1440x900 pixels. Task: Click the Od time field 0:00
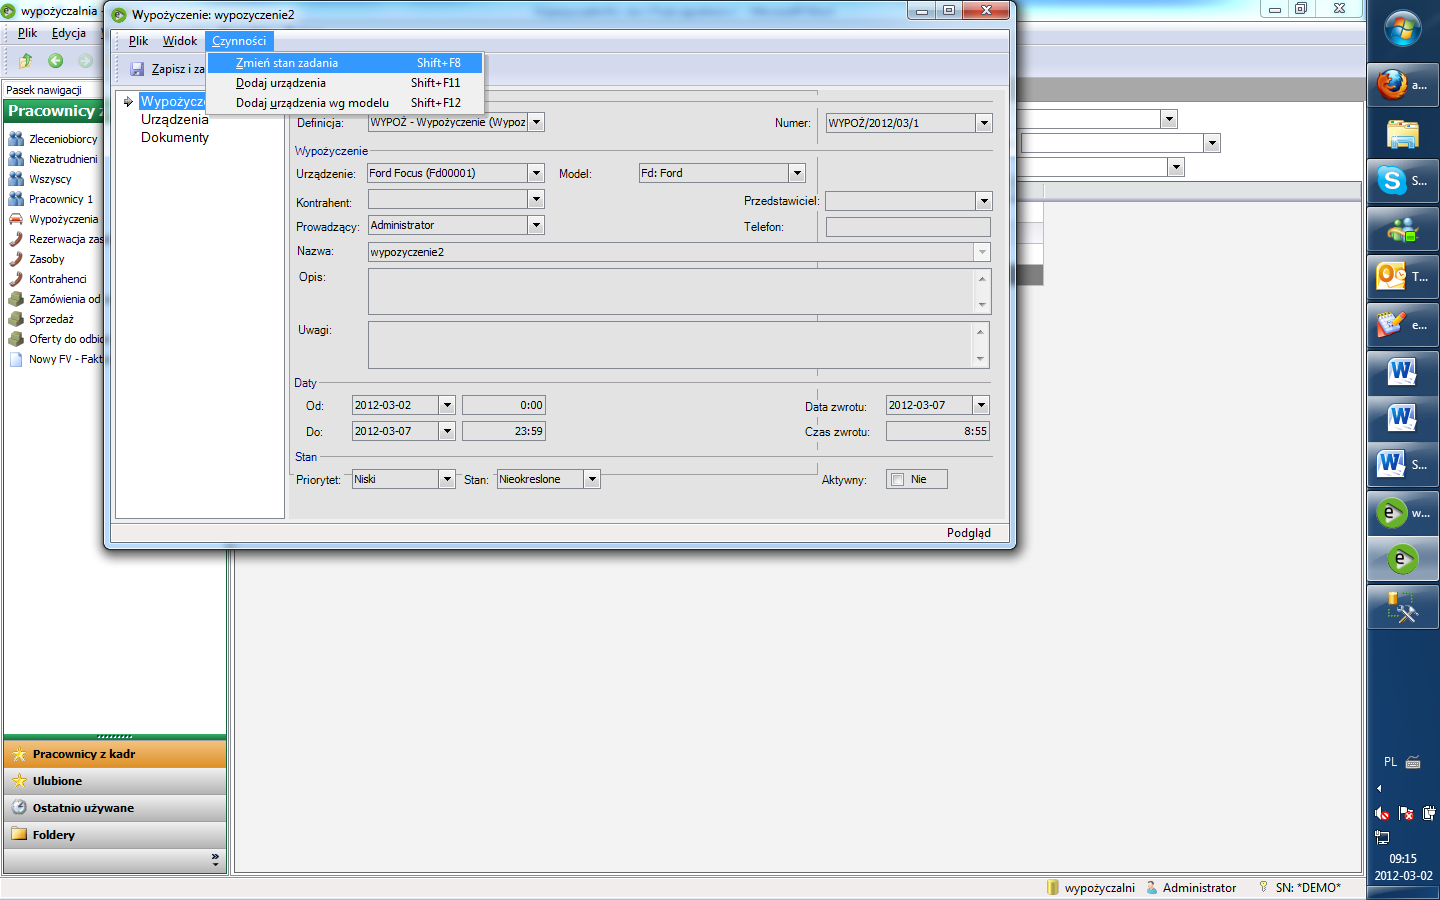(504, 405)
